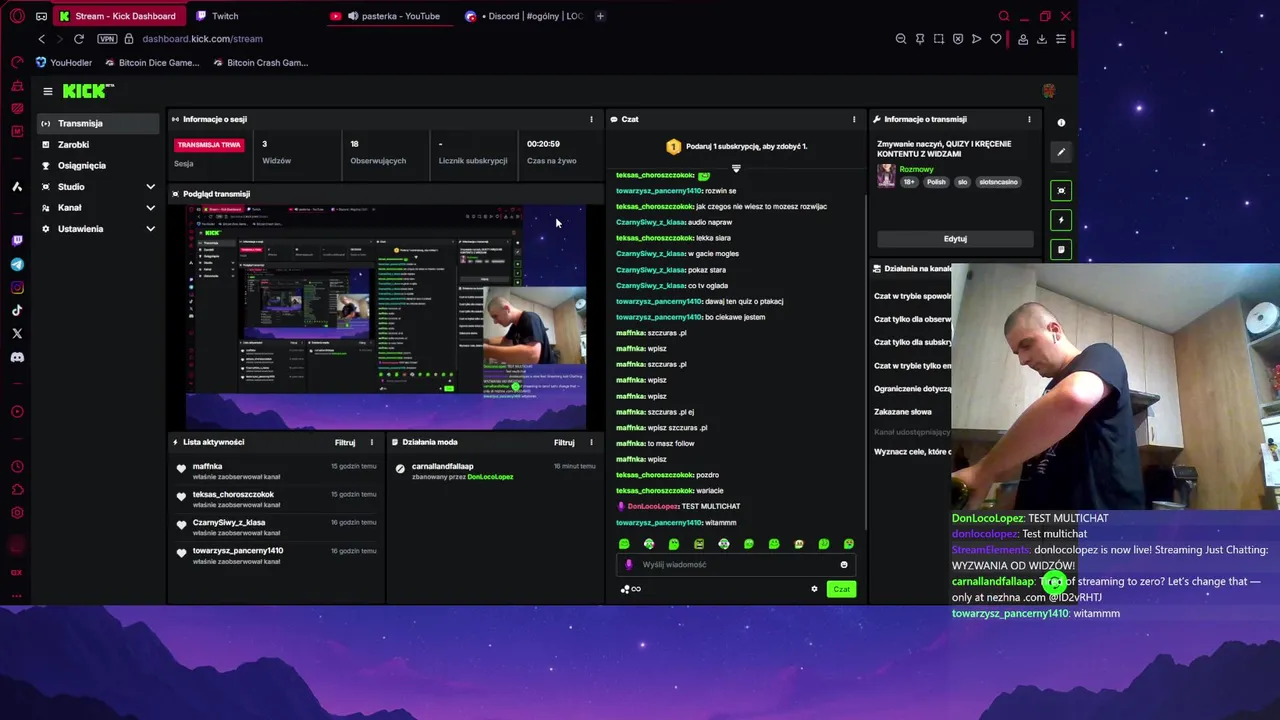Open the YouHodler bookmark

click(x=64, y=63)
